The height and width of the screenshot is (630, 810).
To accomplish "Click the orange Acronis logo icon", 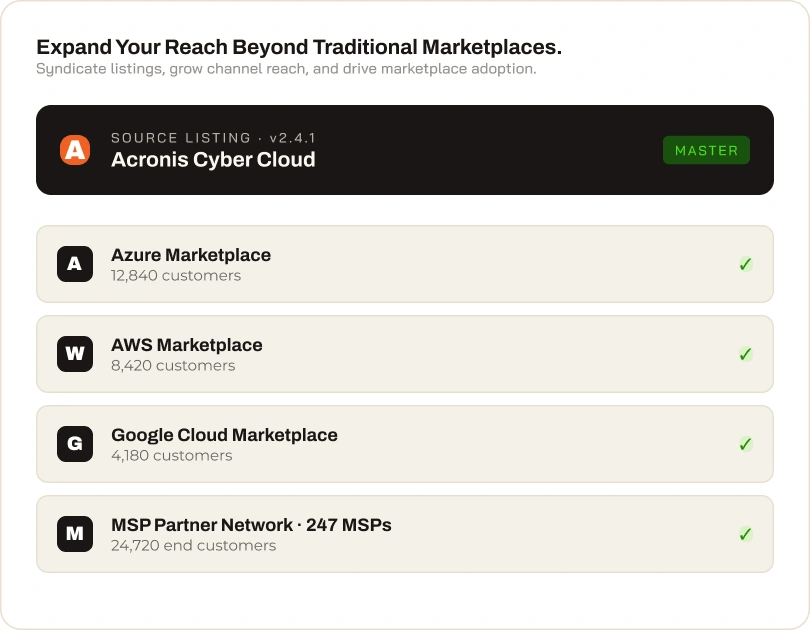I will pyautogui.click(x=75, y=150).
